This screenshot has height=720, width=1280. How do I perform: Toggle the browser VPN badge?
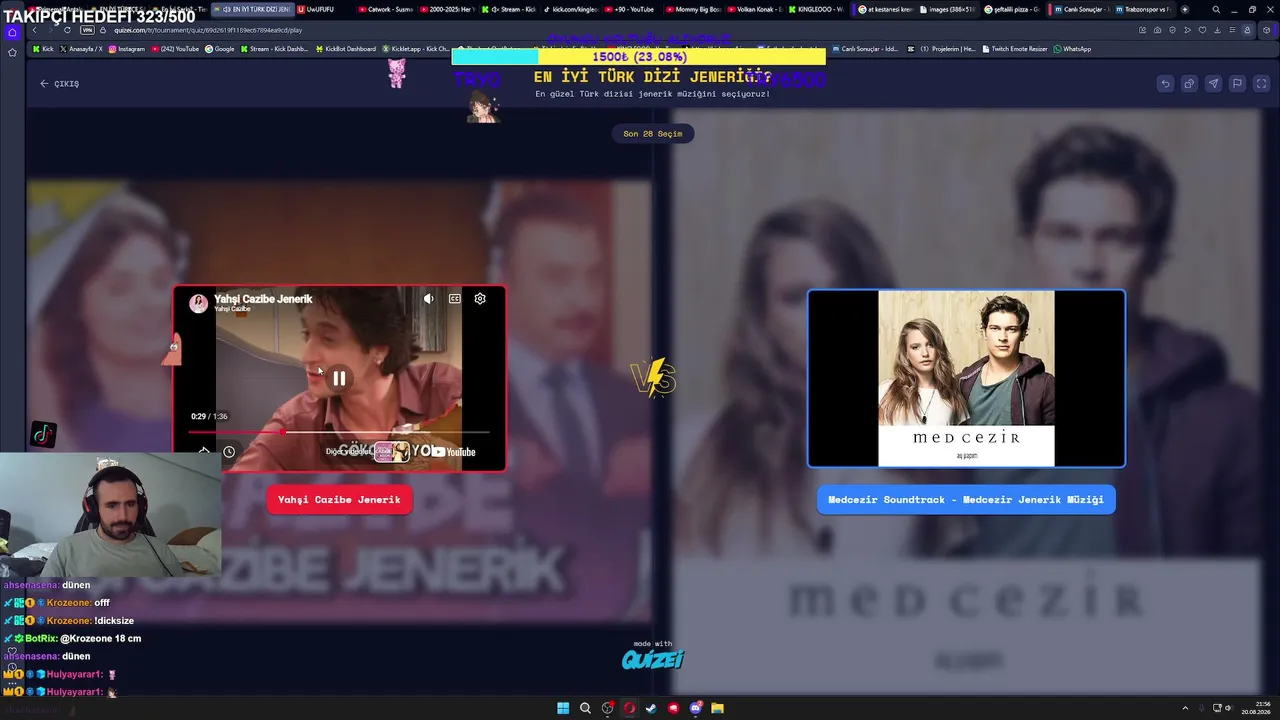click(x=87, y=30)
